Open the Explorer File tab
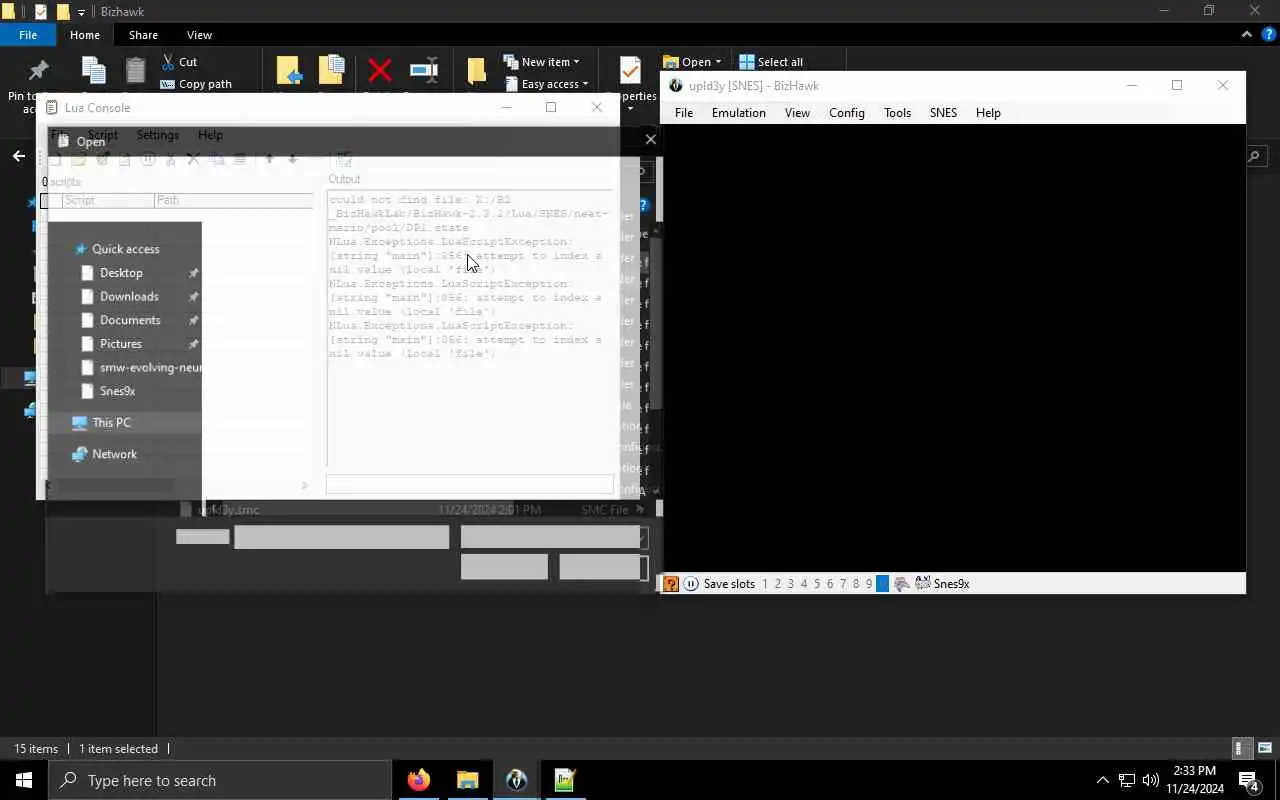 tap(28, 35)
